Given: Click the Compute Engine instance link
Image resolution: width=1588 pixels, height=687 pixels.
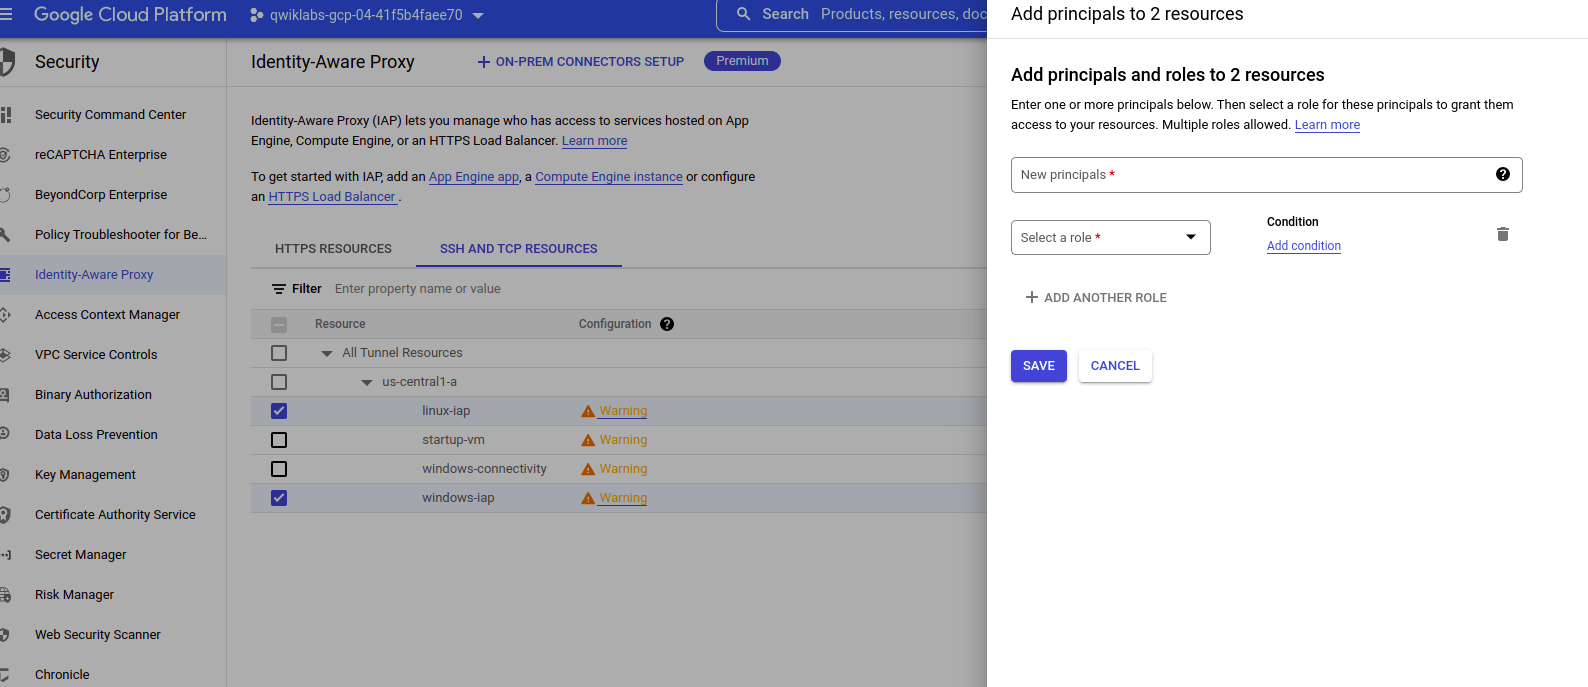Looking at the screenshot, I should 609,177.
